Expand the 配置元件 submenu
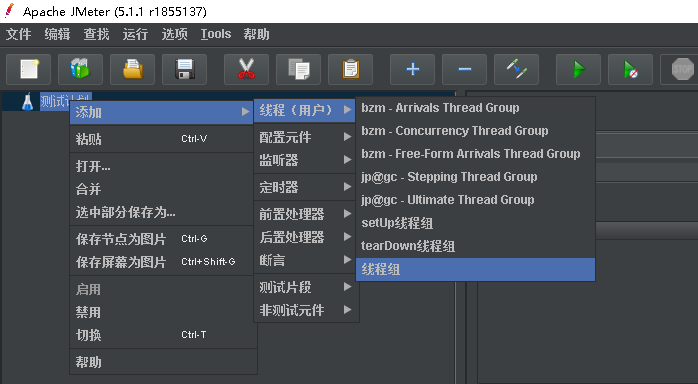698x384 pixels. click(x=305, y=137)
